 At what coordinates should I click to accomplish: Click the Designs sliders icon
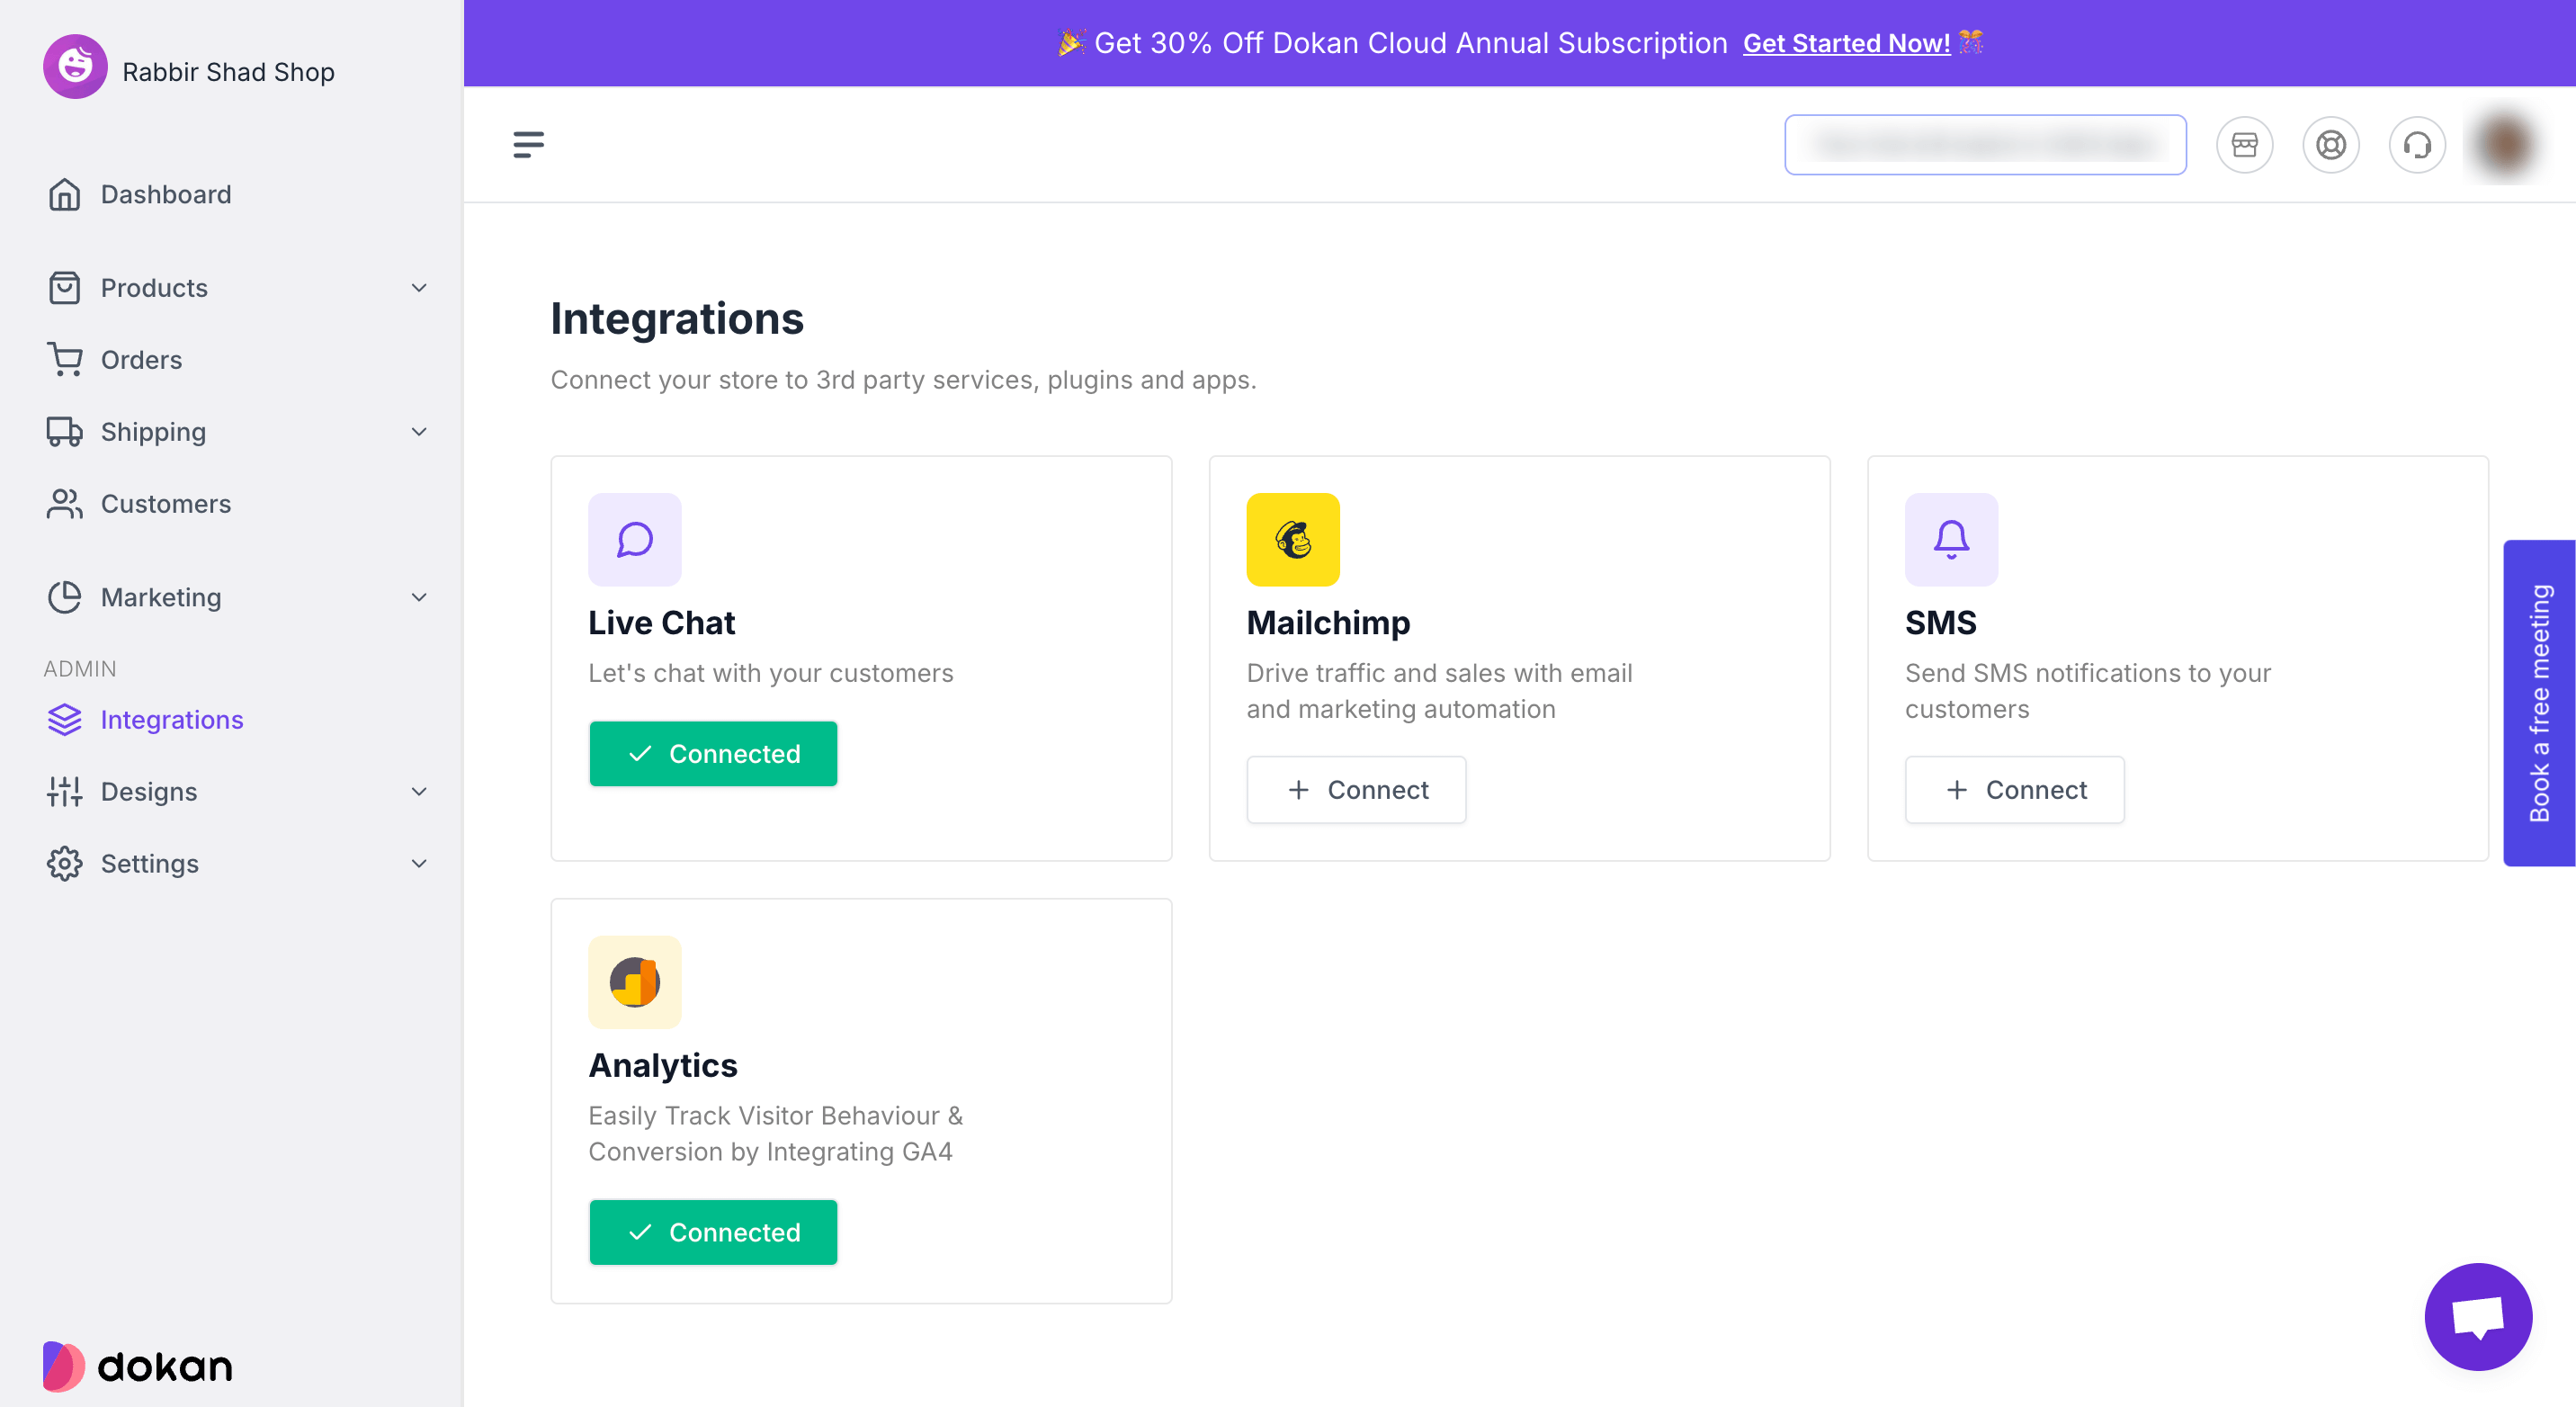pyautogui.click(x=65, y=792)
